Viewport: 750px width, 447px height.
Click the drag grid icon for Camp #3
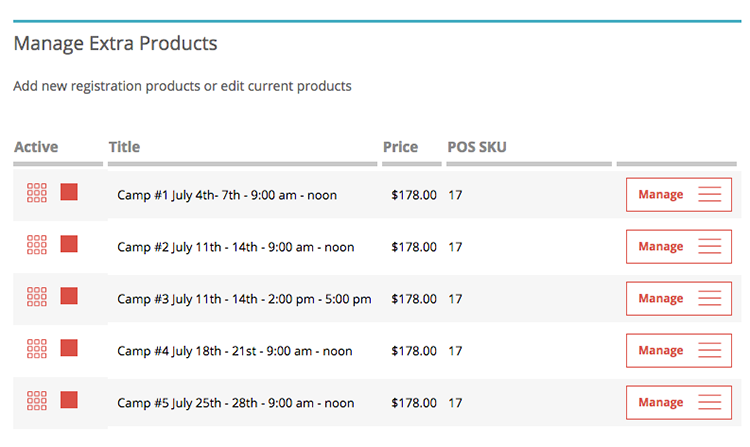[x=37, y=297]
